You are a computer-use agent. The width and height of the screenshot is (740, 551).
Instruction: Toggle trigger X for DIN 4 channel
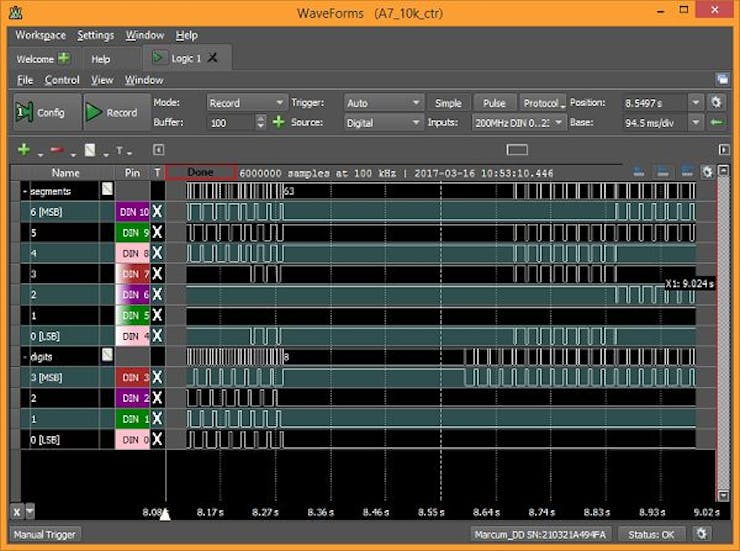click(x=157, y=336)
